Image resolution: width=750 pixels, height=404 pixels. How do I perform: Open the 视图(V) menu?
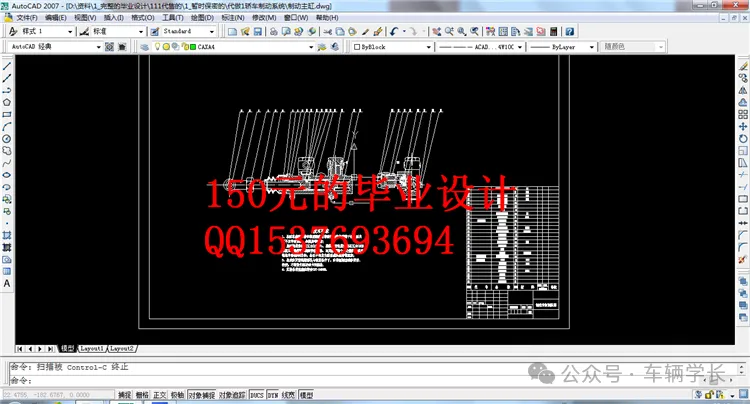85,18
